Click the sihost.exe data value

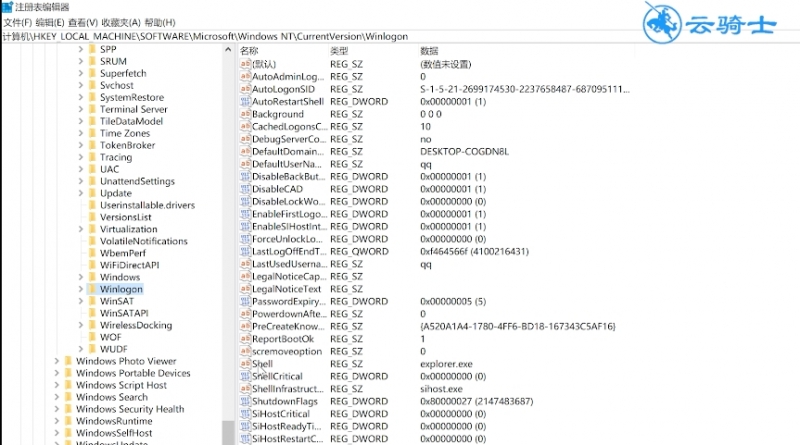(441, 389)
